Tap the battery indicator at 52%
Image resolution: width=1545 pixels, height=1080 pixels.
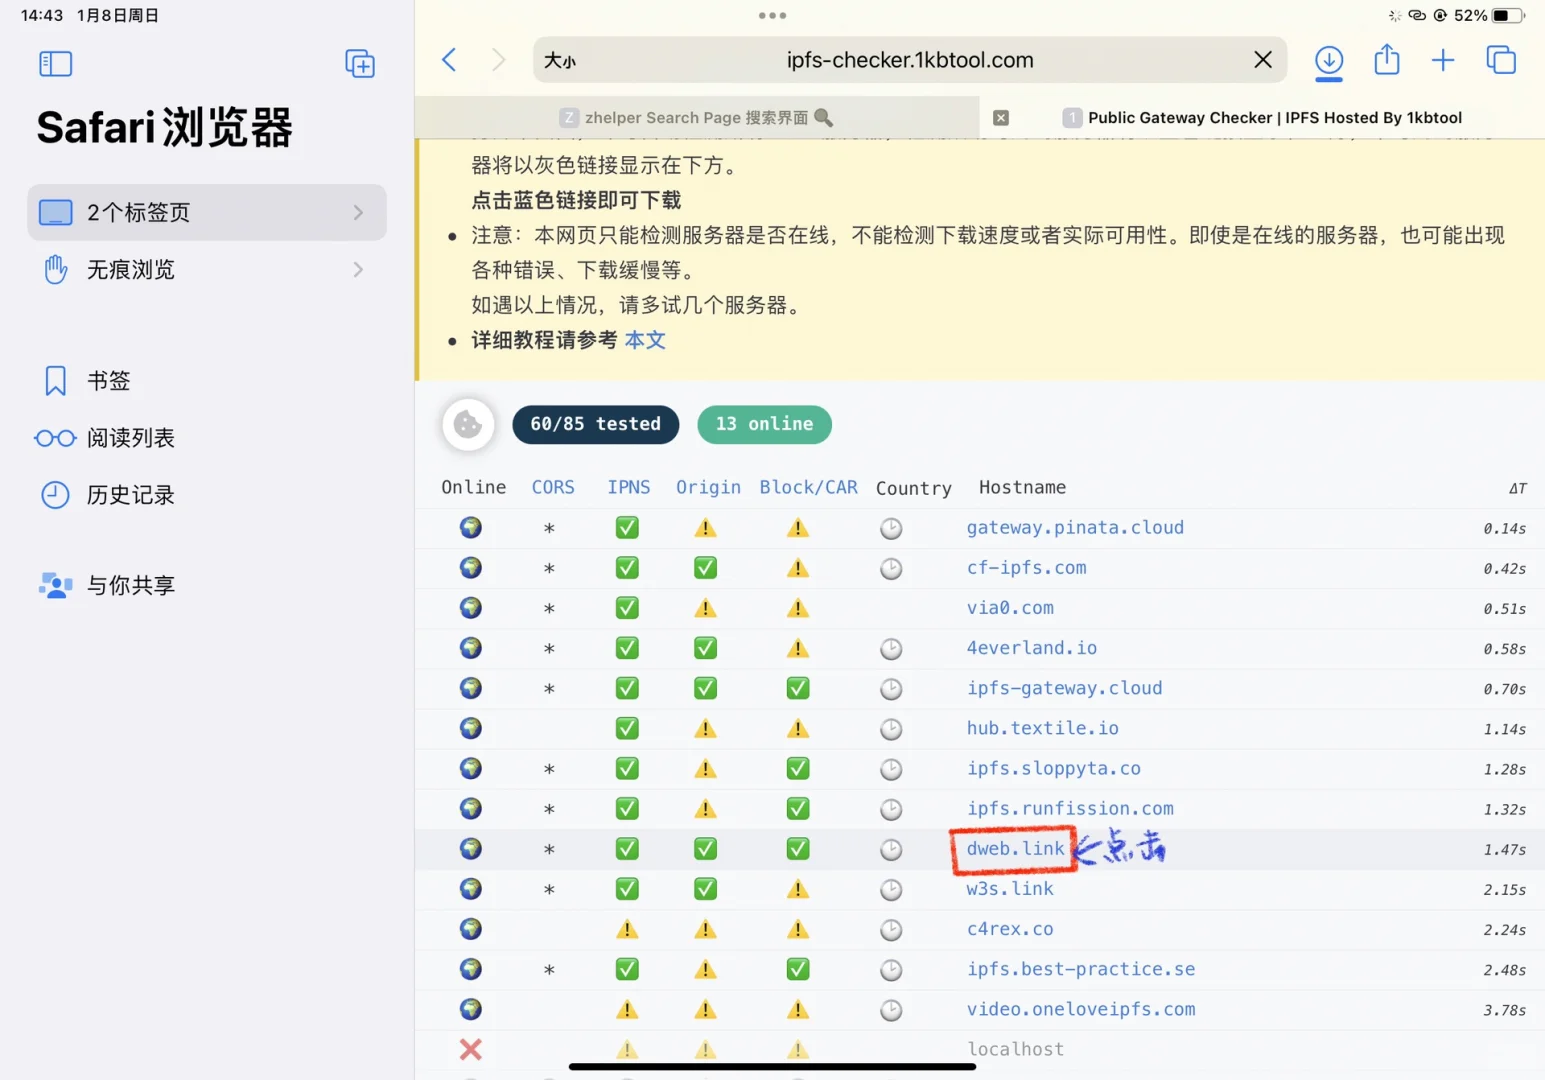[x=1508, y=15]
